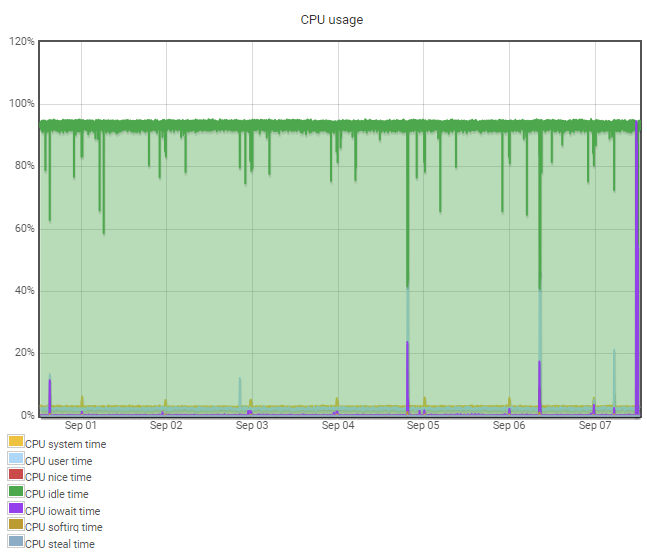Toggle the CPU idle time legend label
Image resolution: width=647 pixels, height=557 pixels.
pos(57,494)
